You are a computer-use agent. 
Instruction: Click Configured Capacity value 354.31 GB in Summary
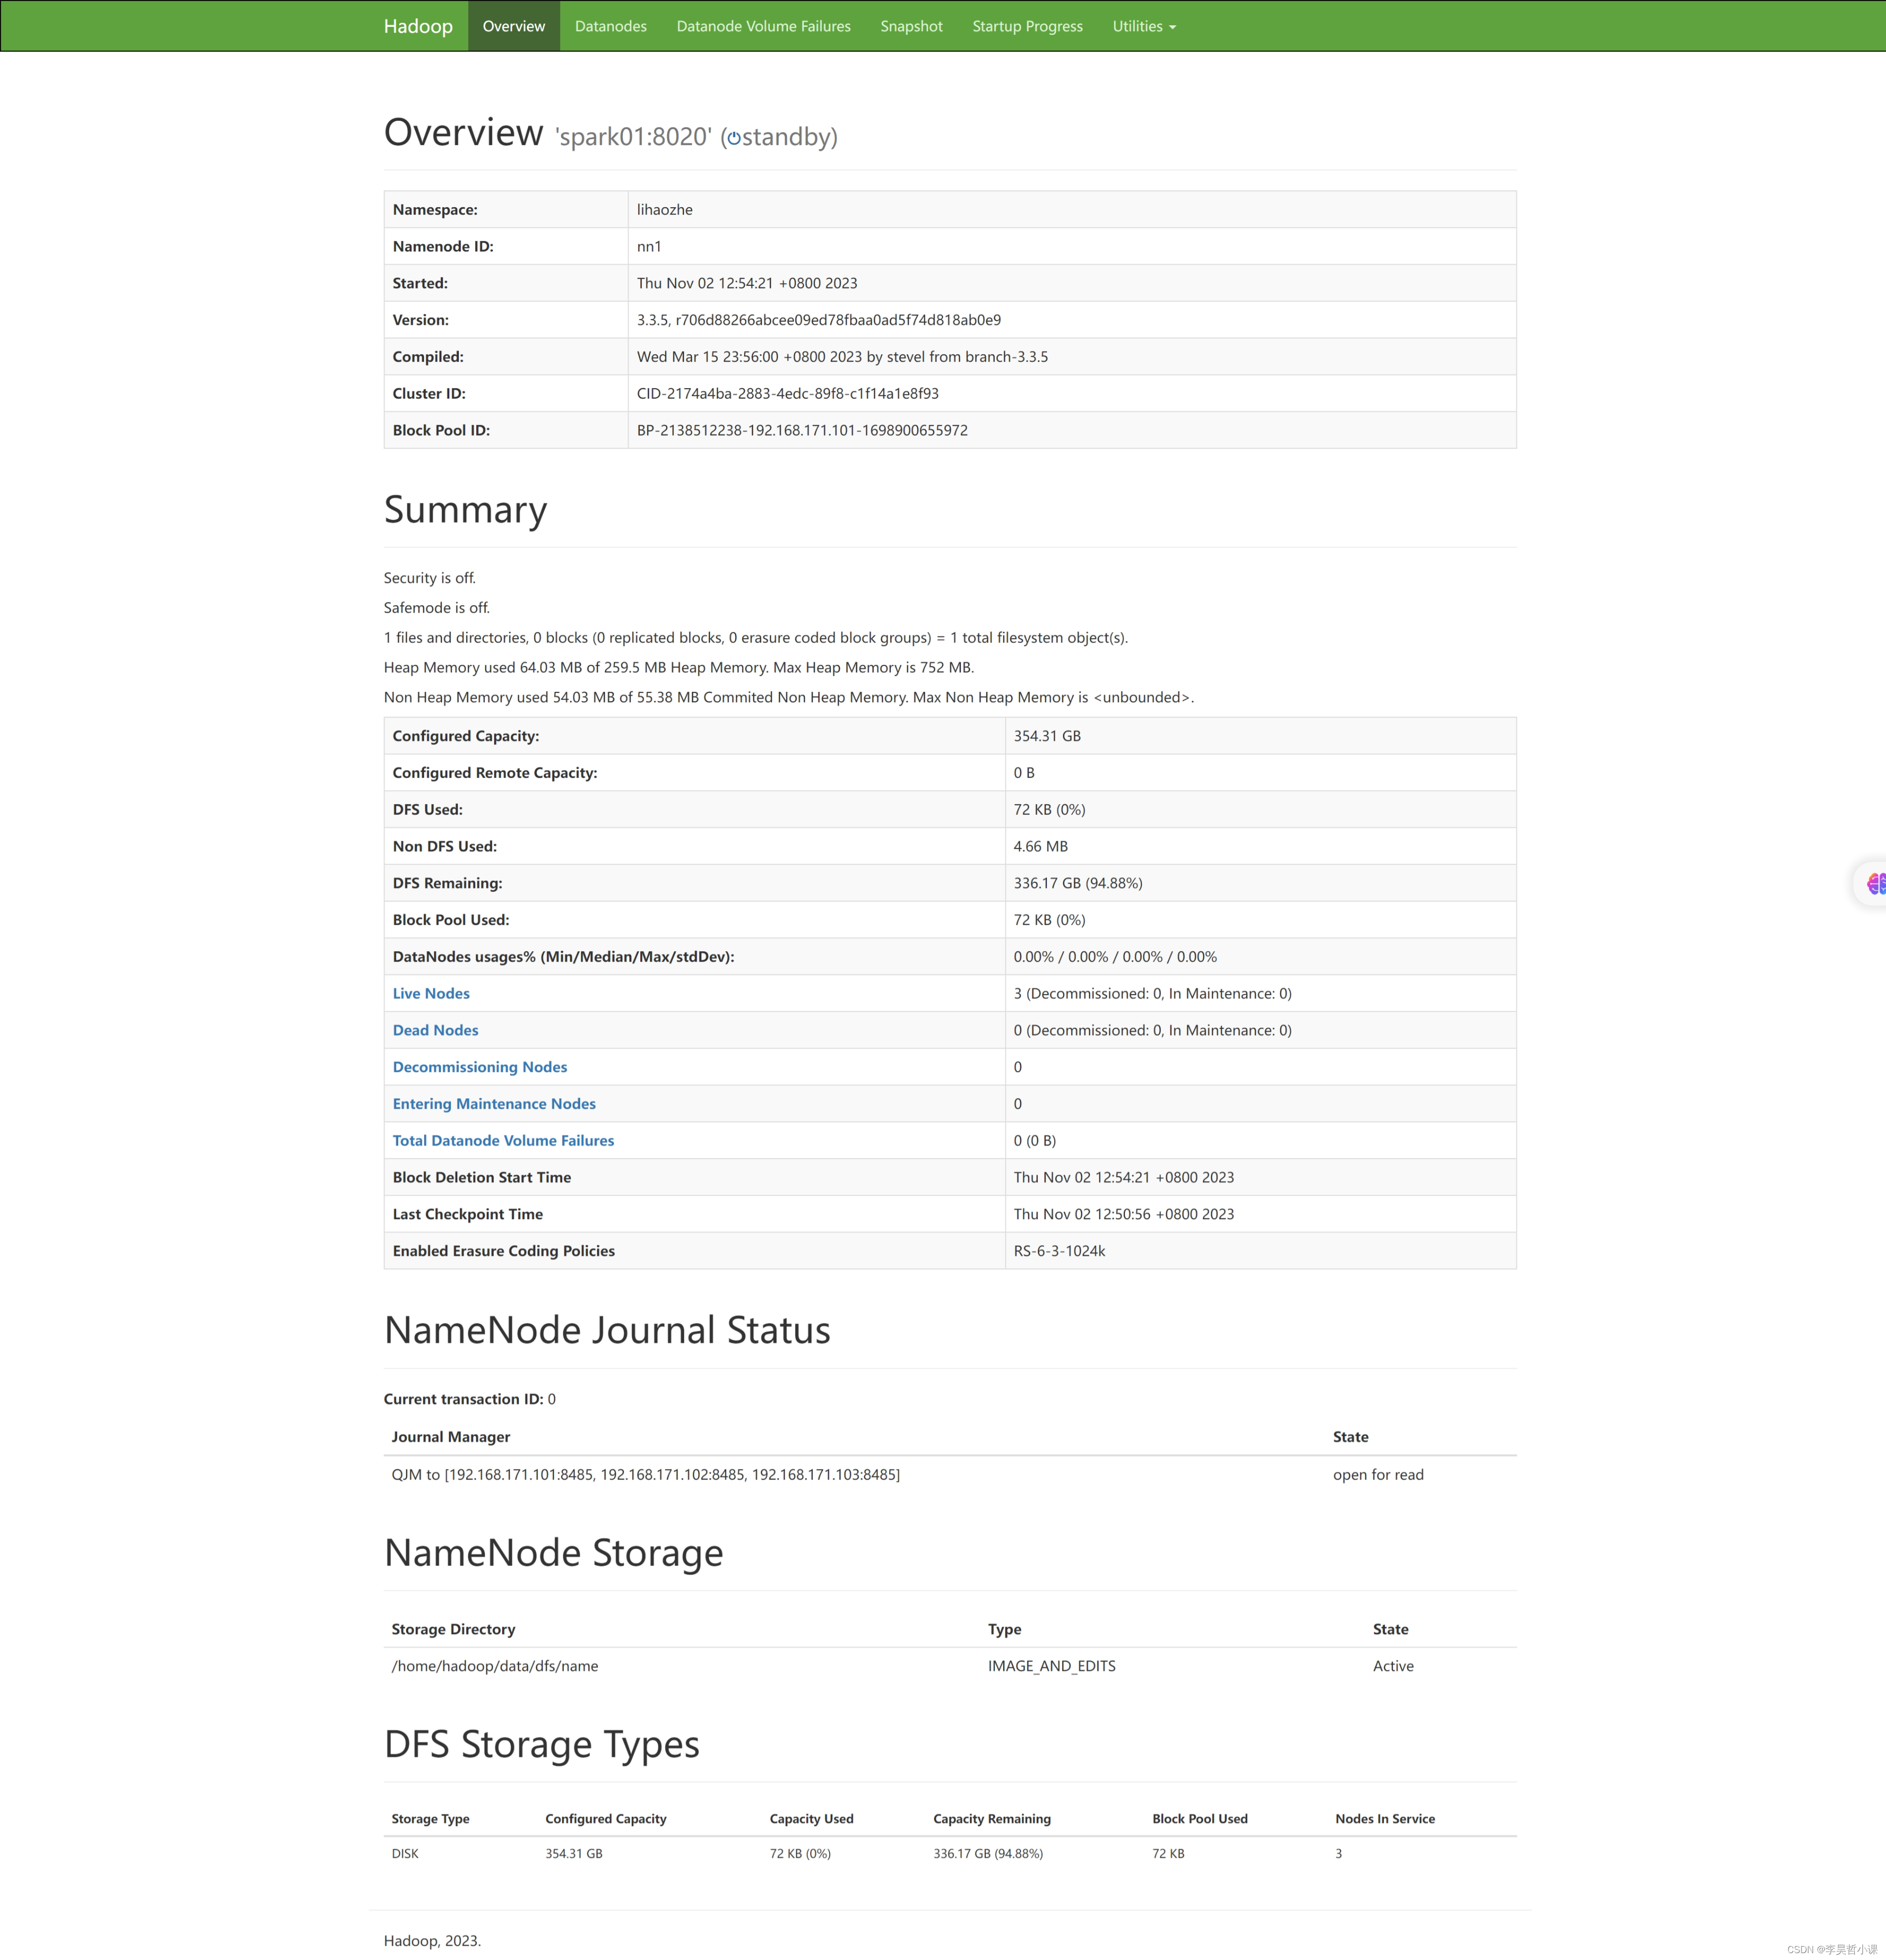point(1047,736)
